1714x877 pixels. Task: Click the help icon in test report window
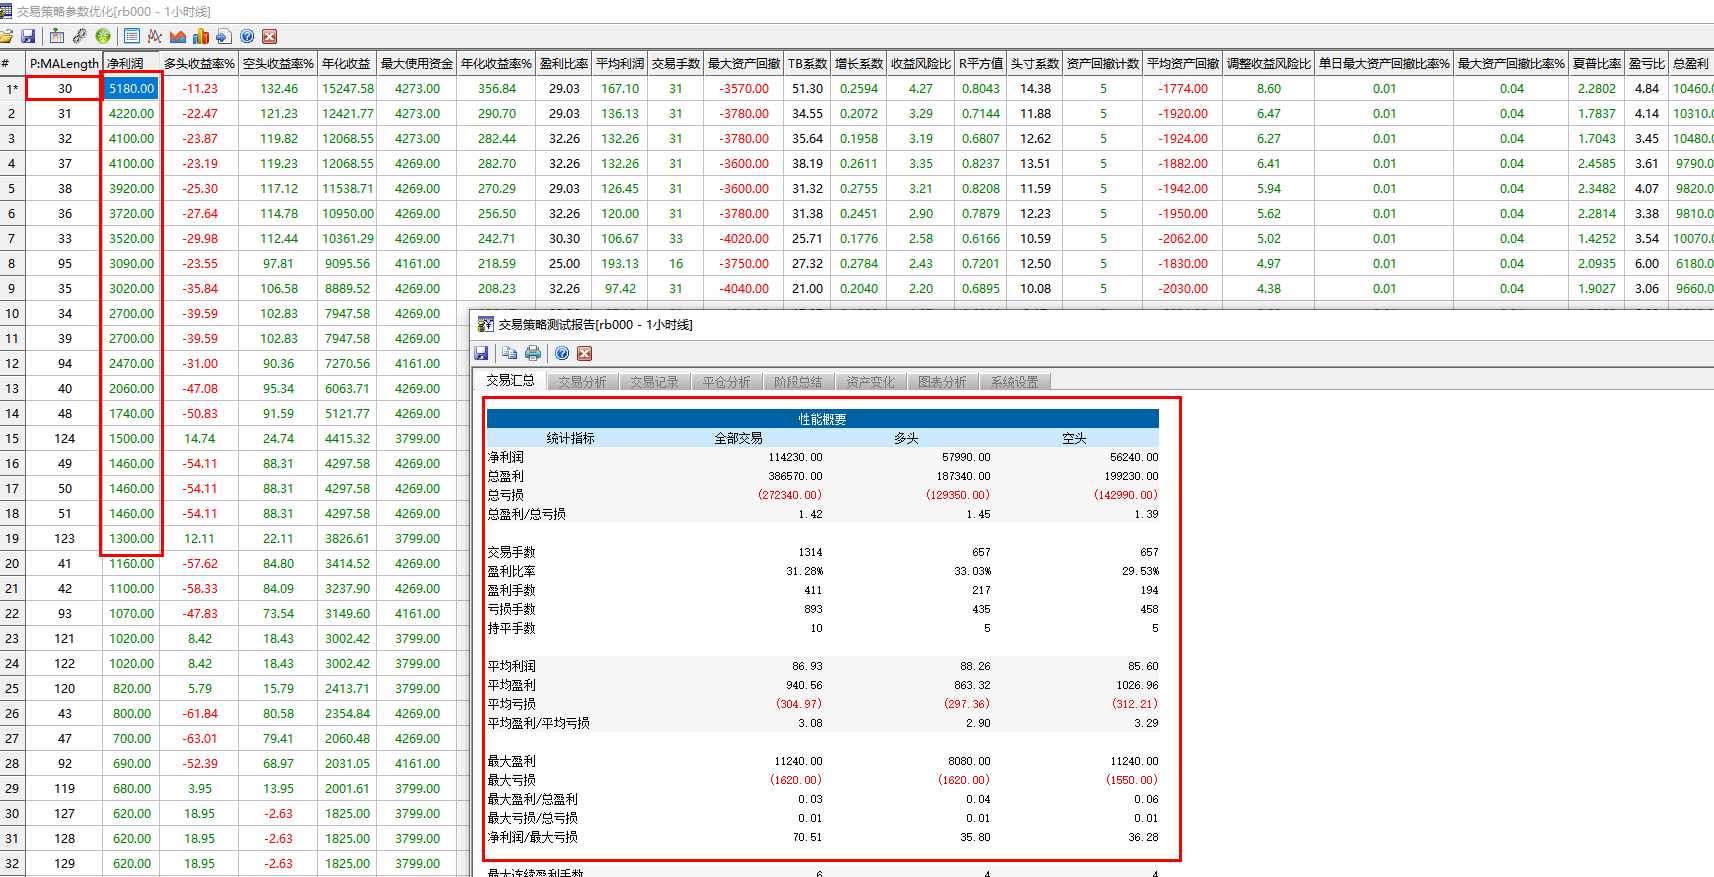[x=562, y=353]
